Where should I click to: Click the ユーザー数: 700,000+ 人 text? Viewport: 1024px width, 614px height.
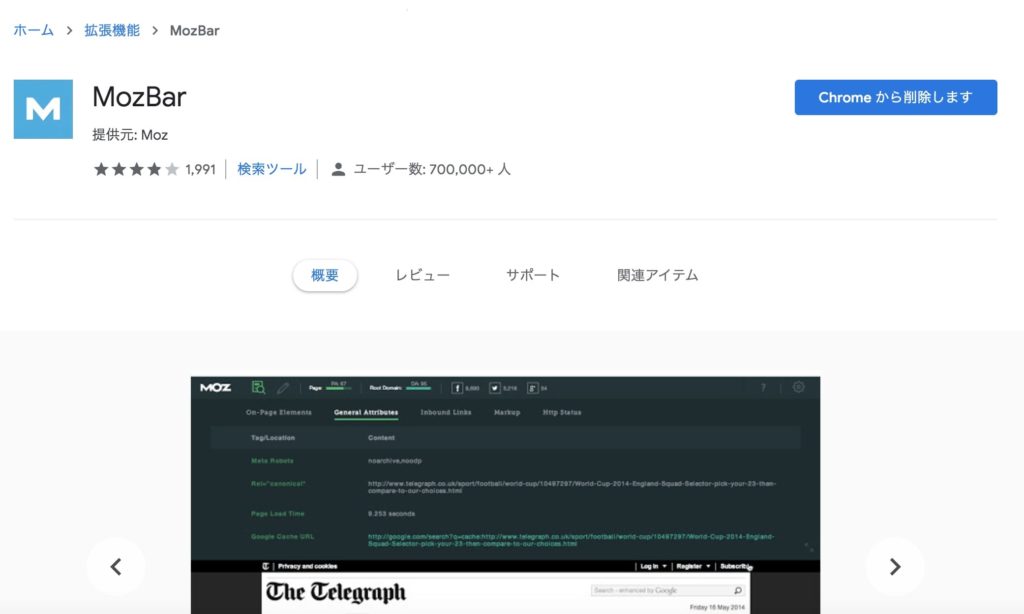pyautogui.click(x=432, y=170)
